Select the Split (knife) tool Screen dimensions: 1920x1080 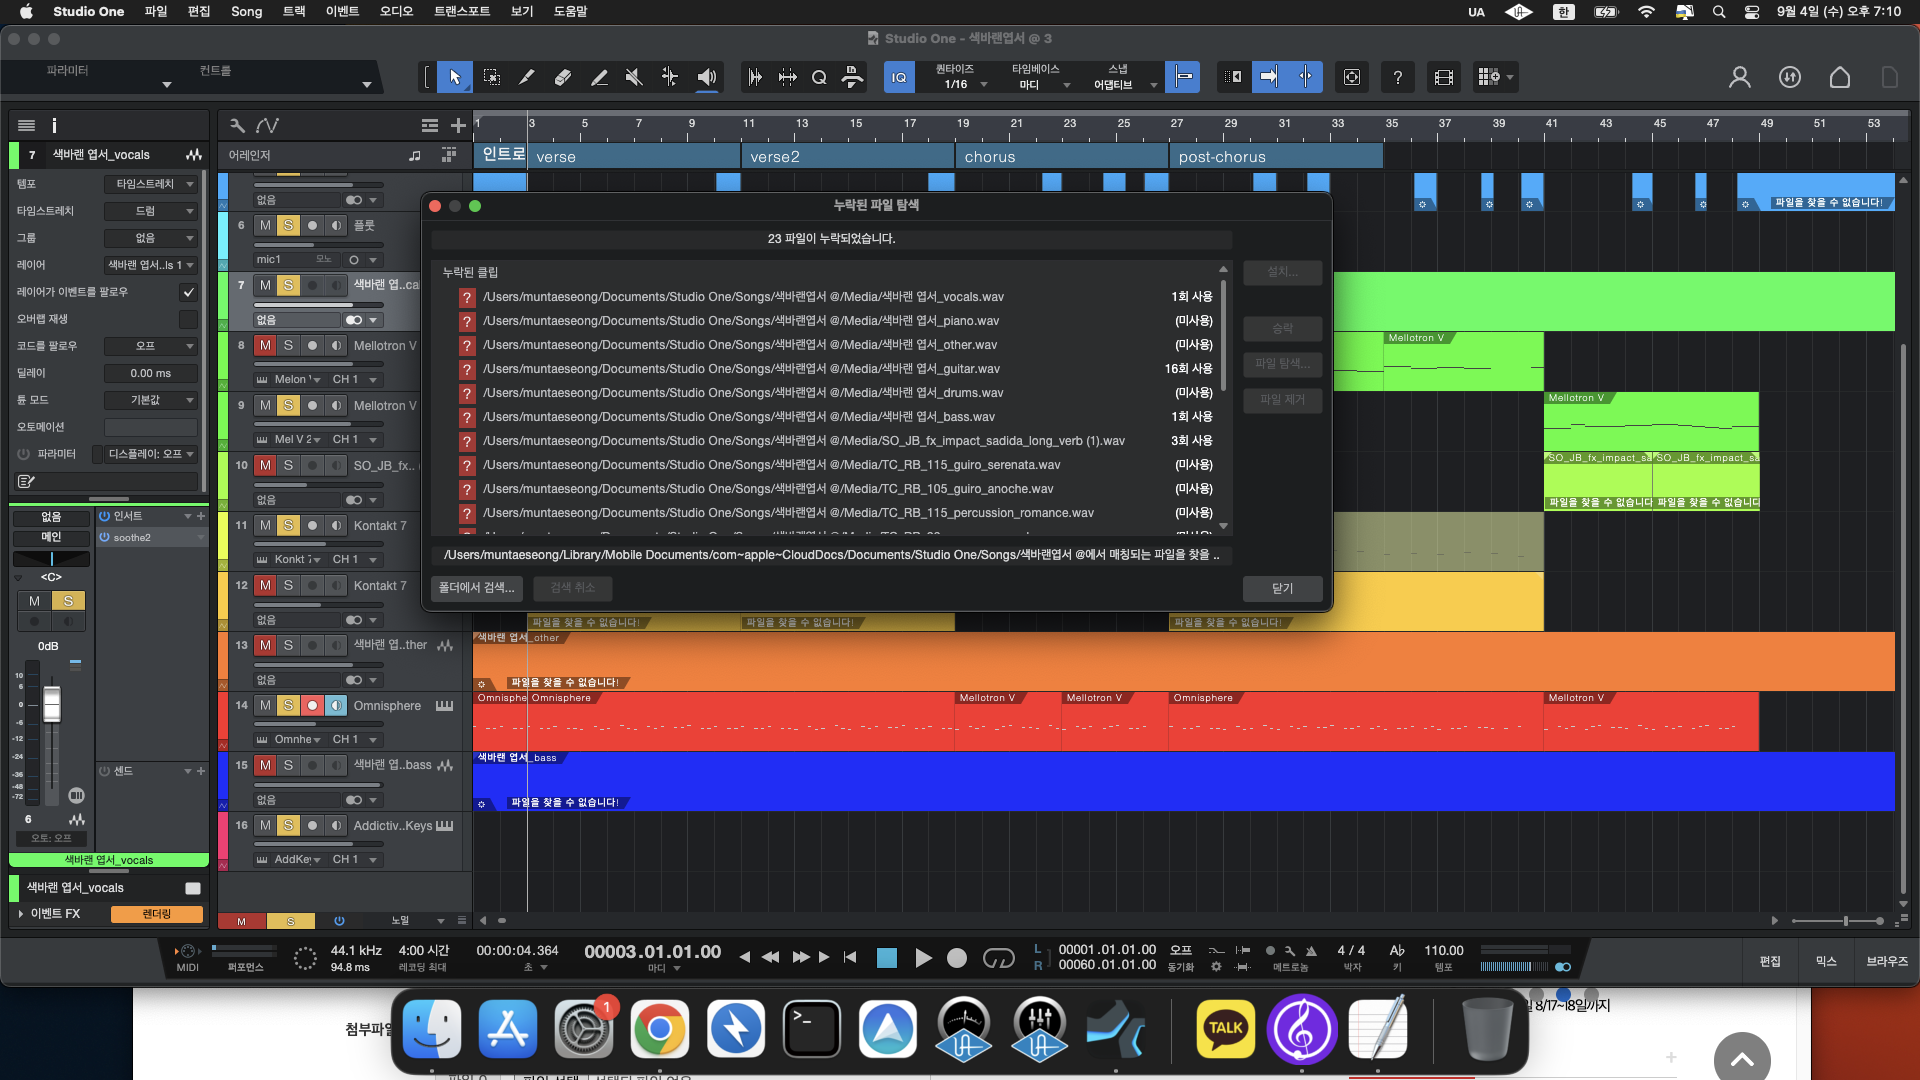(x=526, y=77)
